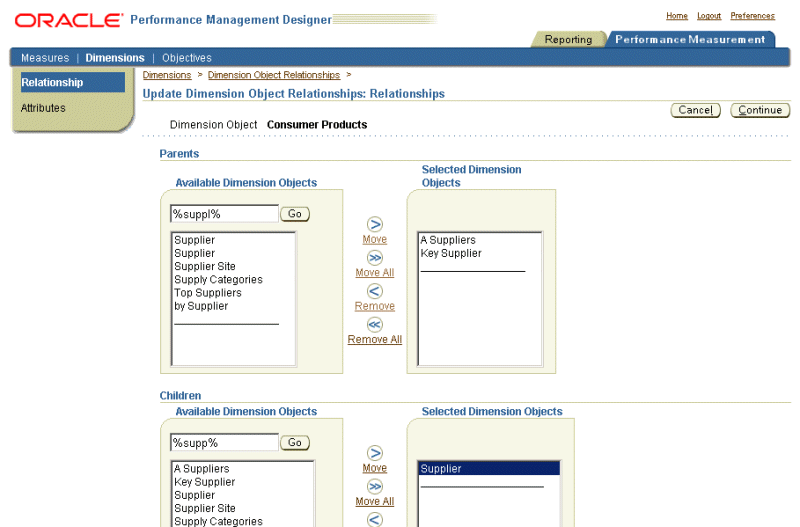Click the Move All link in Parents section
The width and height of the screenshot is (800, 527).
tap(375, 272)
